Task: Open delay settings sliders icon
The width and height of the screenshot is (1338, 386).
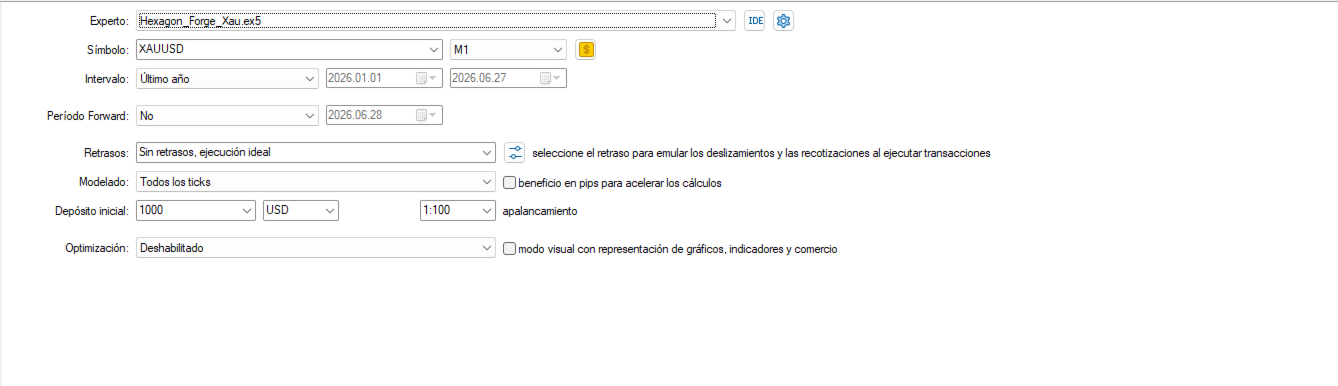Action: pyautogui.click(x=515, y=153)
